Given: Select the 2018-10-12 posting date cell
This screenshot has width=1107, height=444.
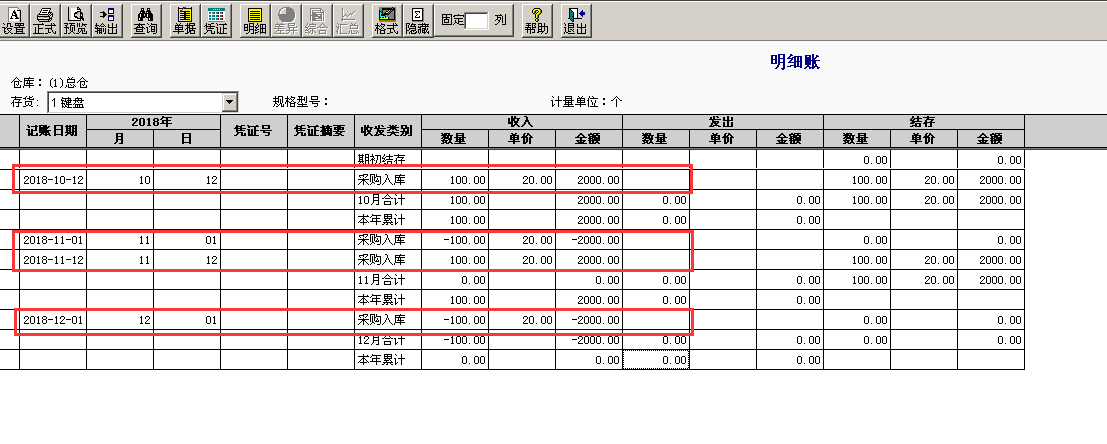Looking at the screenshot, I should [x=52, y=180].
